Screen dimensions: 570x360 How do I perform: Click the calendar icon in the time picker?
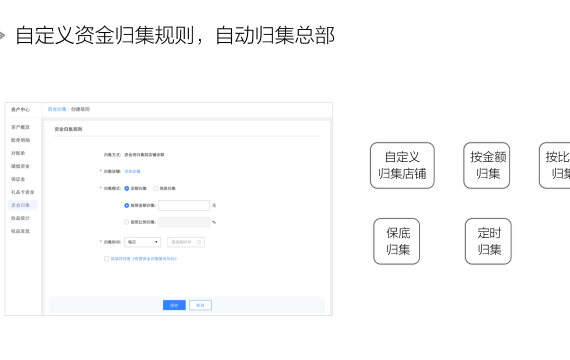click(x=199, y=242)
